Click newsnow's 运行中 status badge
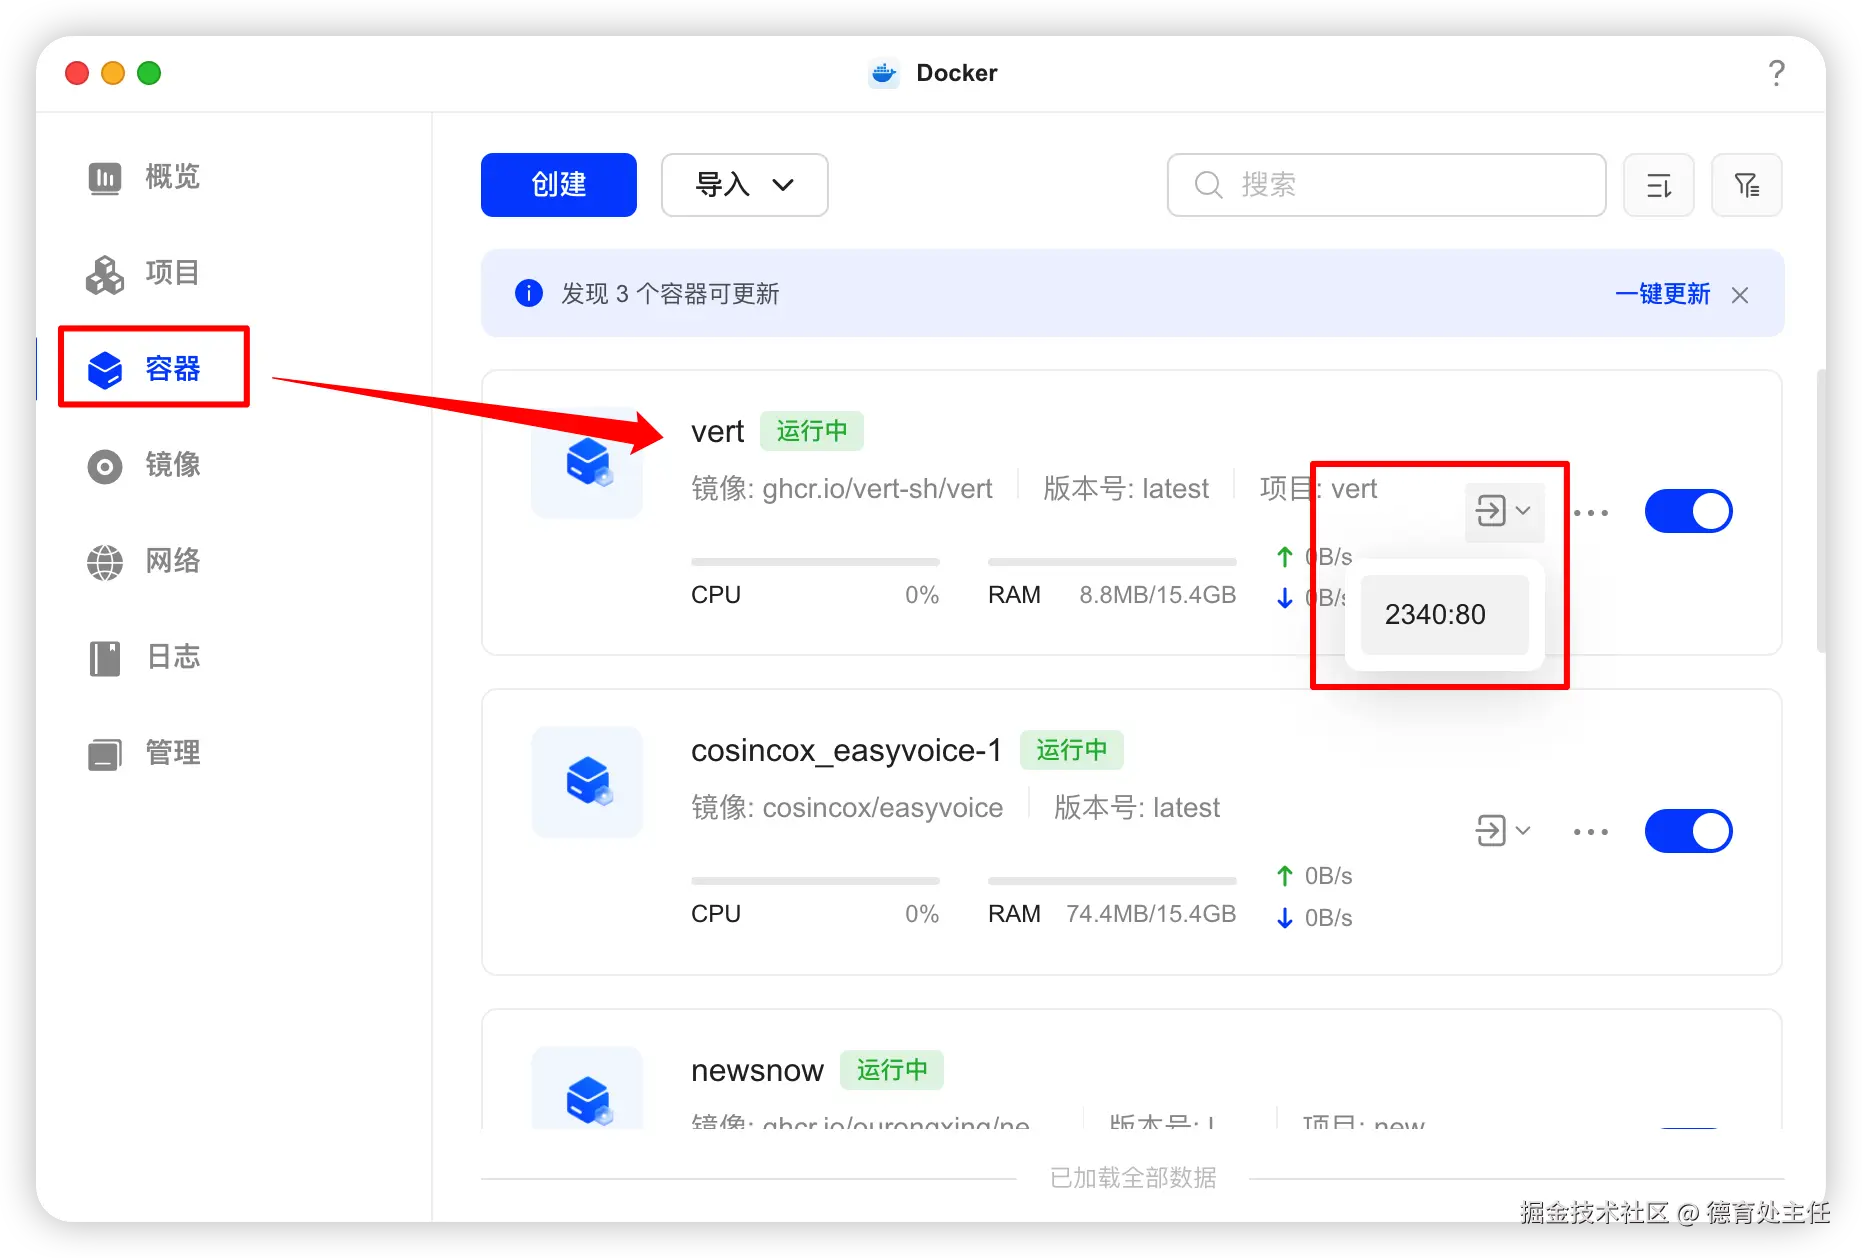 pos(892,1070)
